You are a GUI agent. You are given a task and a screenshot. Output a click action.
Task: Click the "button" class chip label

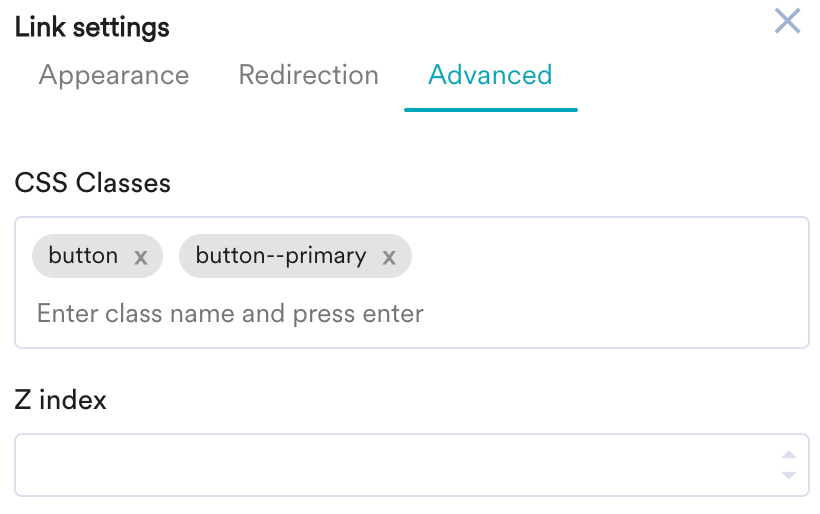tap(83, 256)
